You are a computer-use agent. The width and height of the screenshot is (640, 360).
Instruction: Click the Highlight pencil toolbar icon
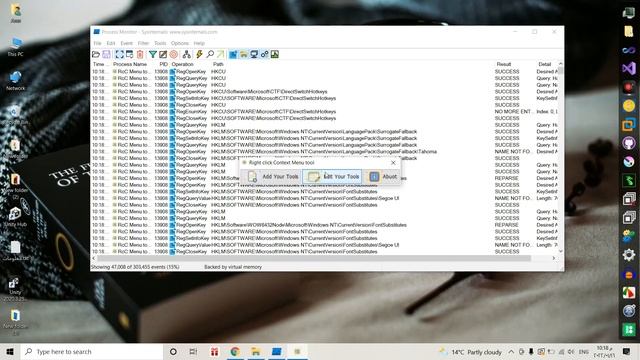click(163, 54)
